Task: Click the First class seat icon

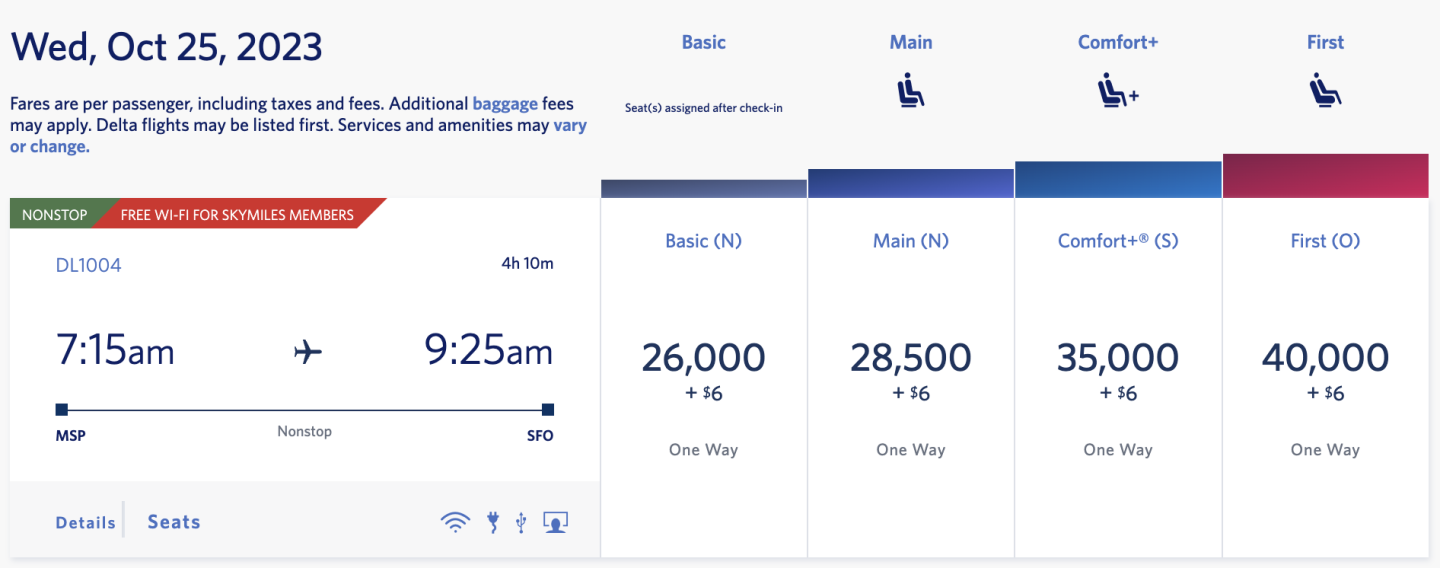Action: (1325, 91)
